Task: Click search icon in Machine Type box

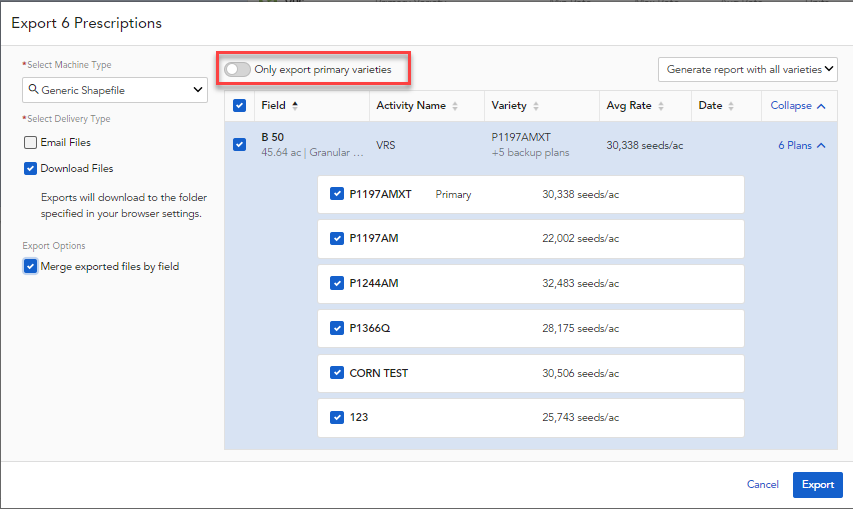Action: click(33, 91)
